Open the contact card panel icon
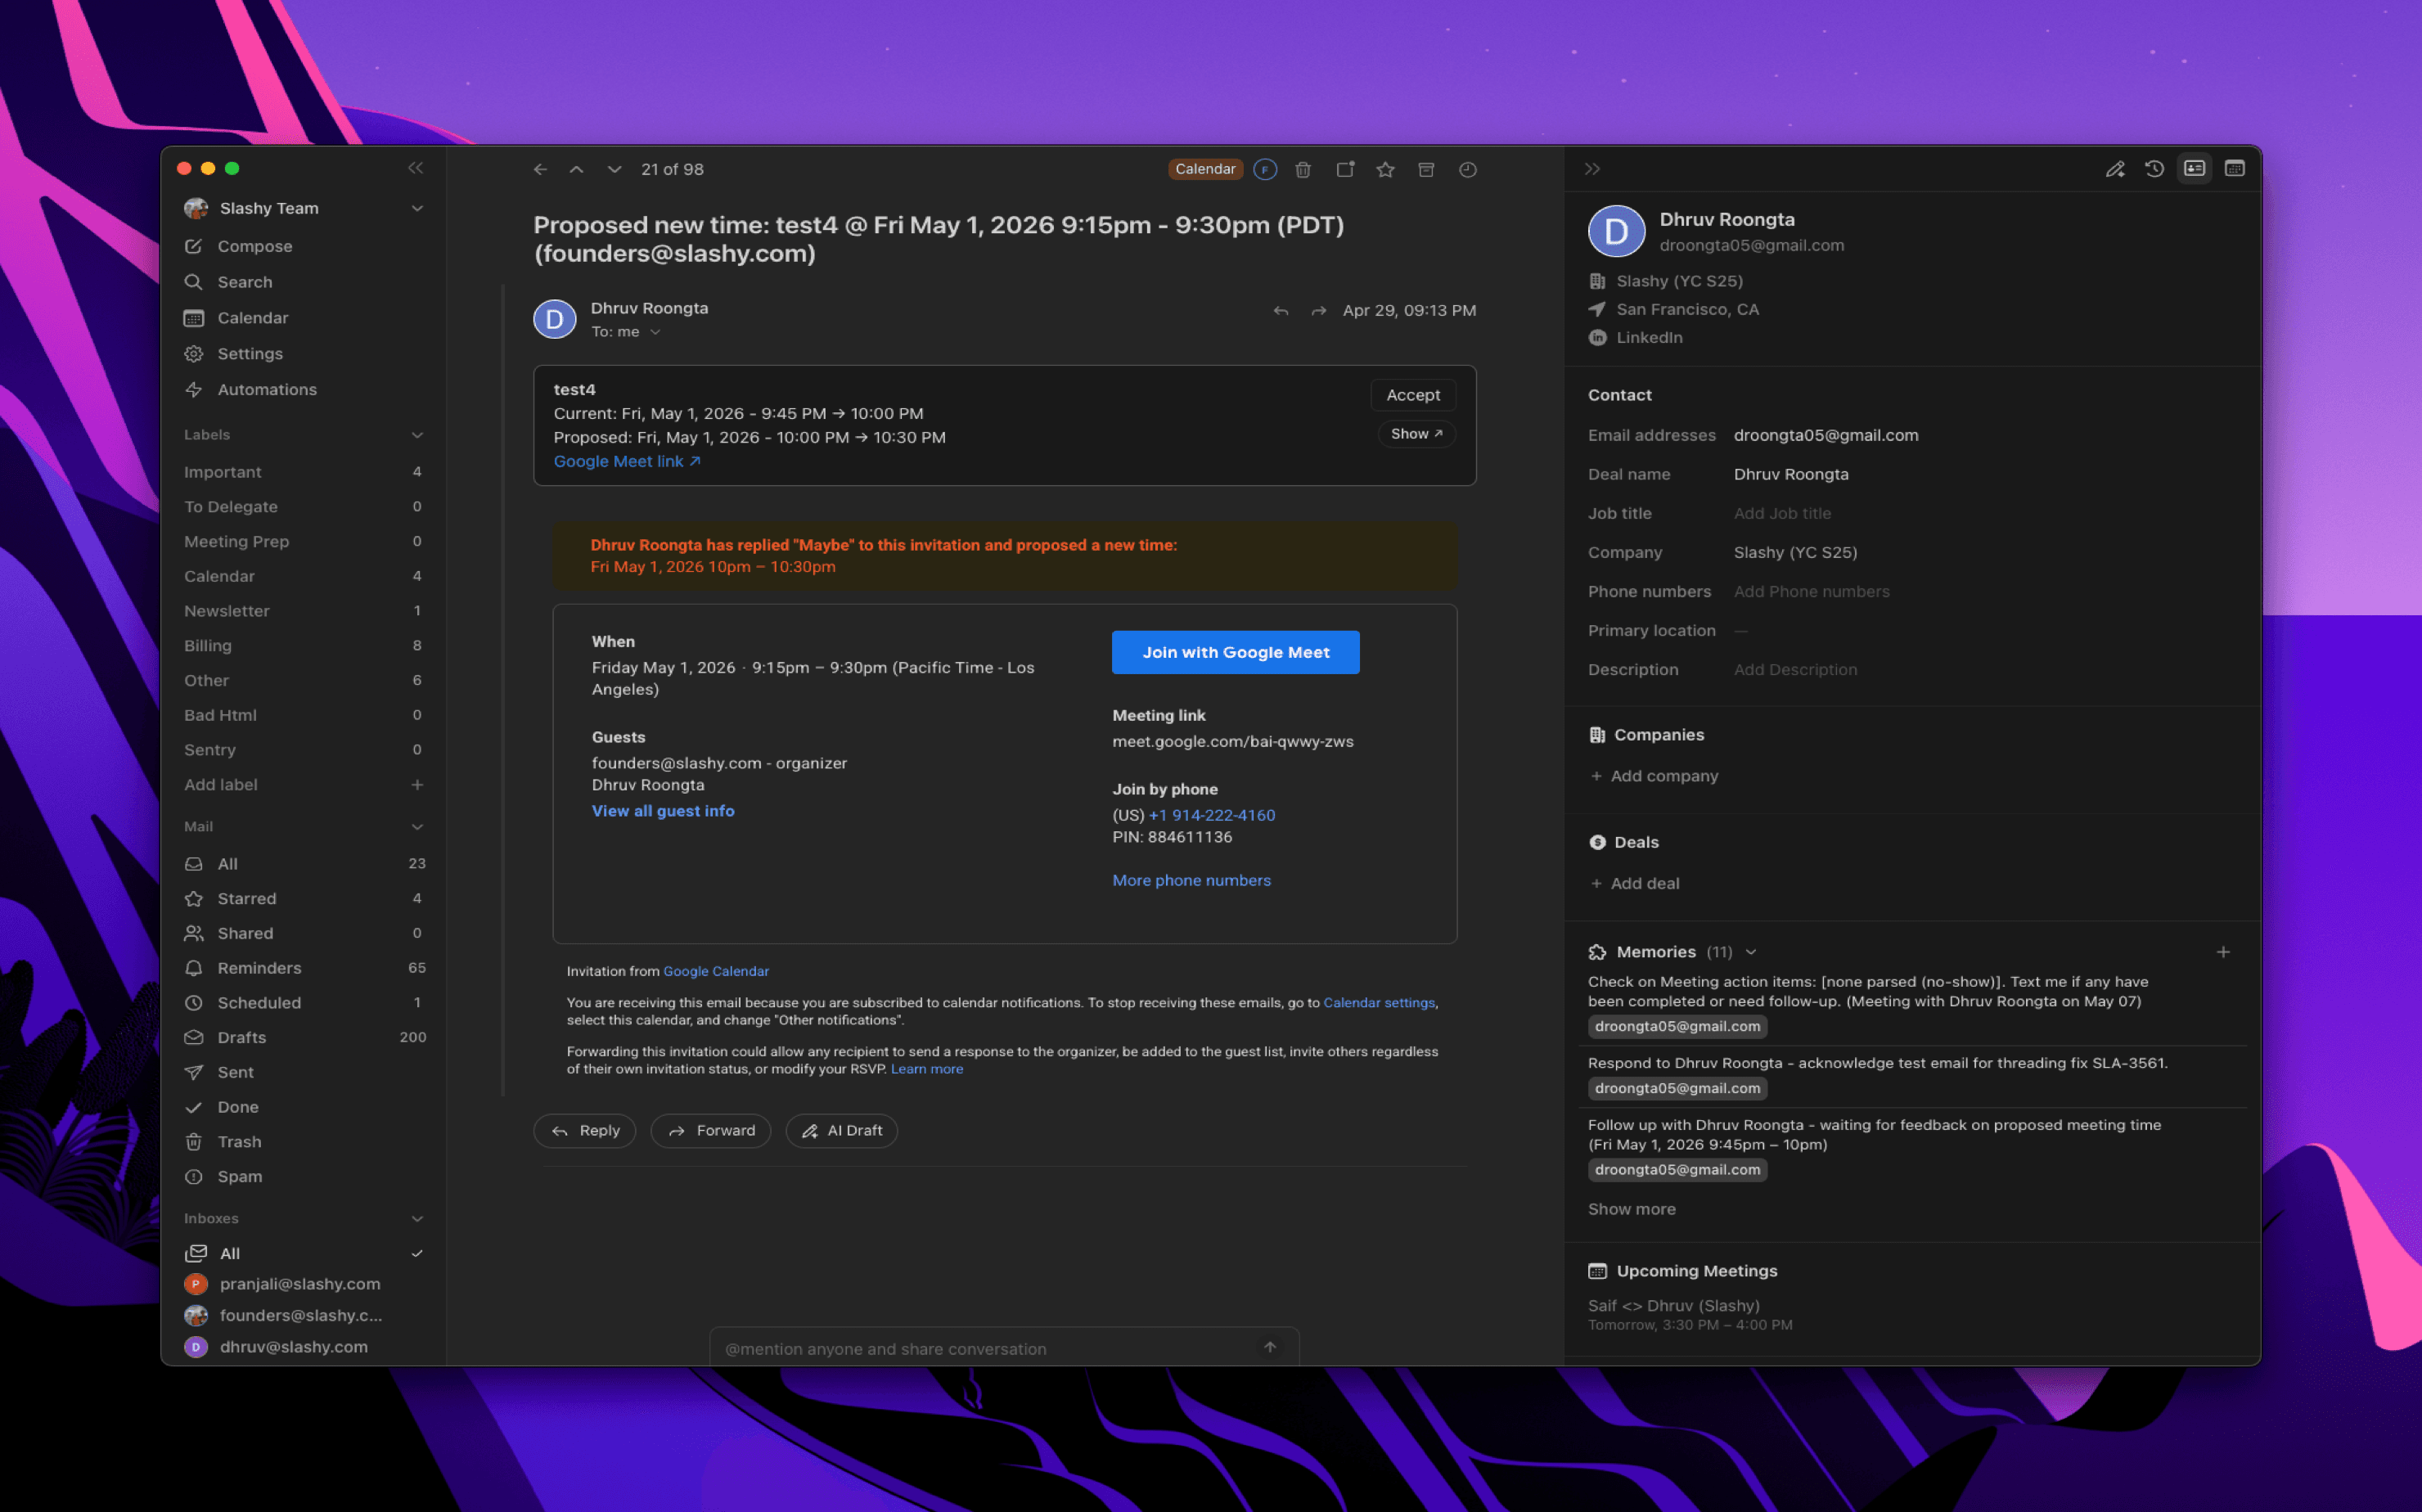 [2194, 169]
